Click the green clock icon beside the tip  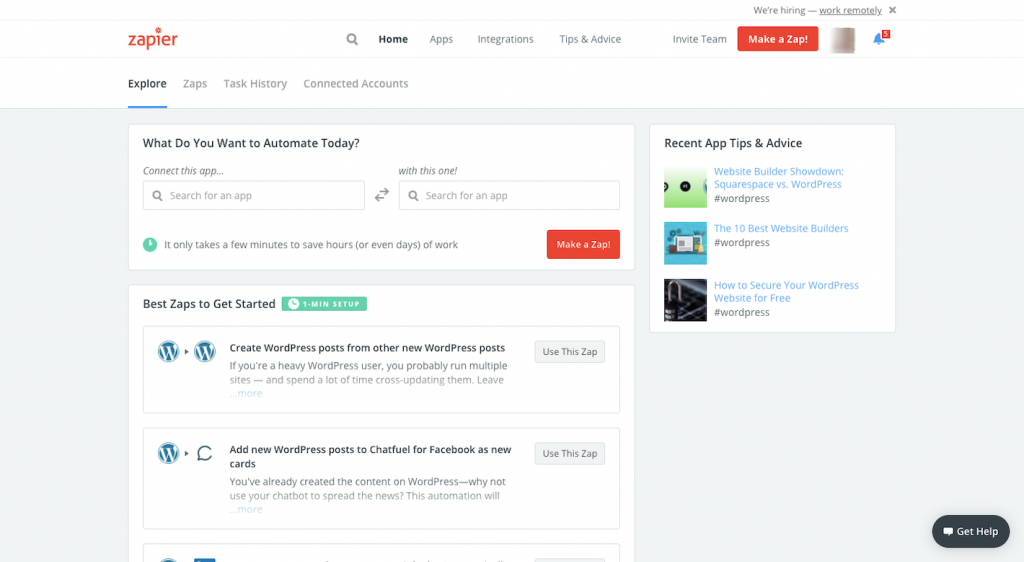tap(150, 245)
